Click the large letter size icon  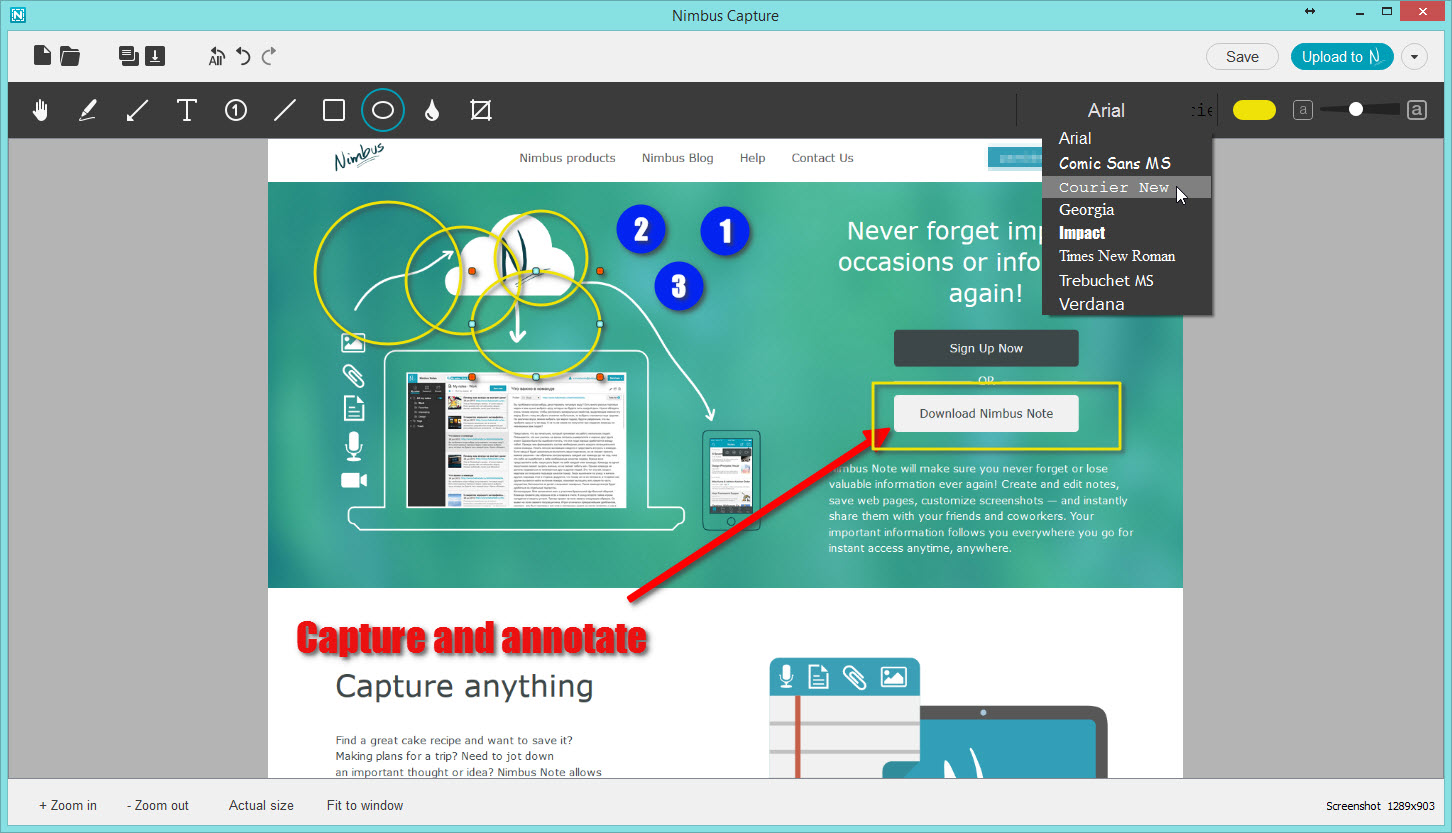(1416, 110)
